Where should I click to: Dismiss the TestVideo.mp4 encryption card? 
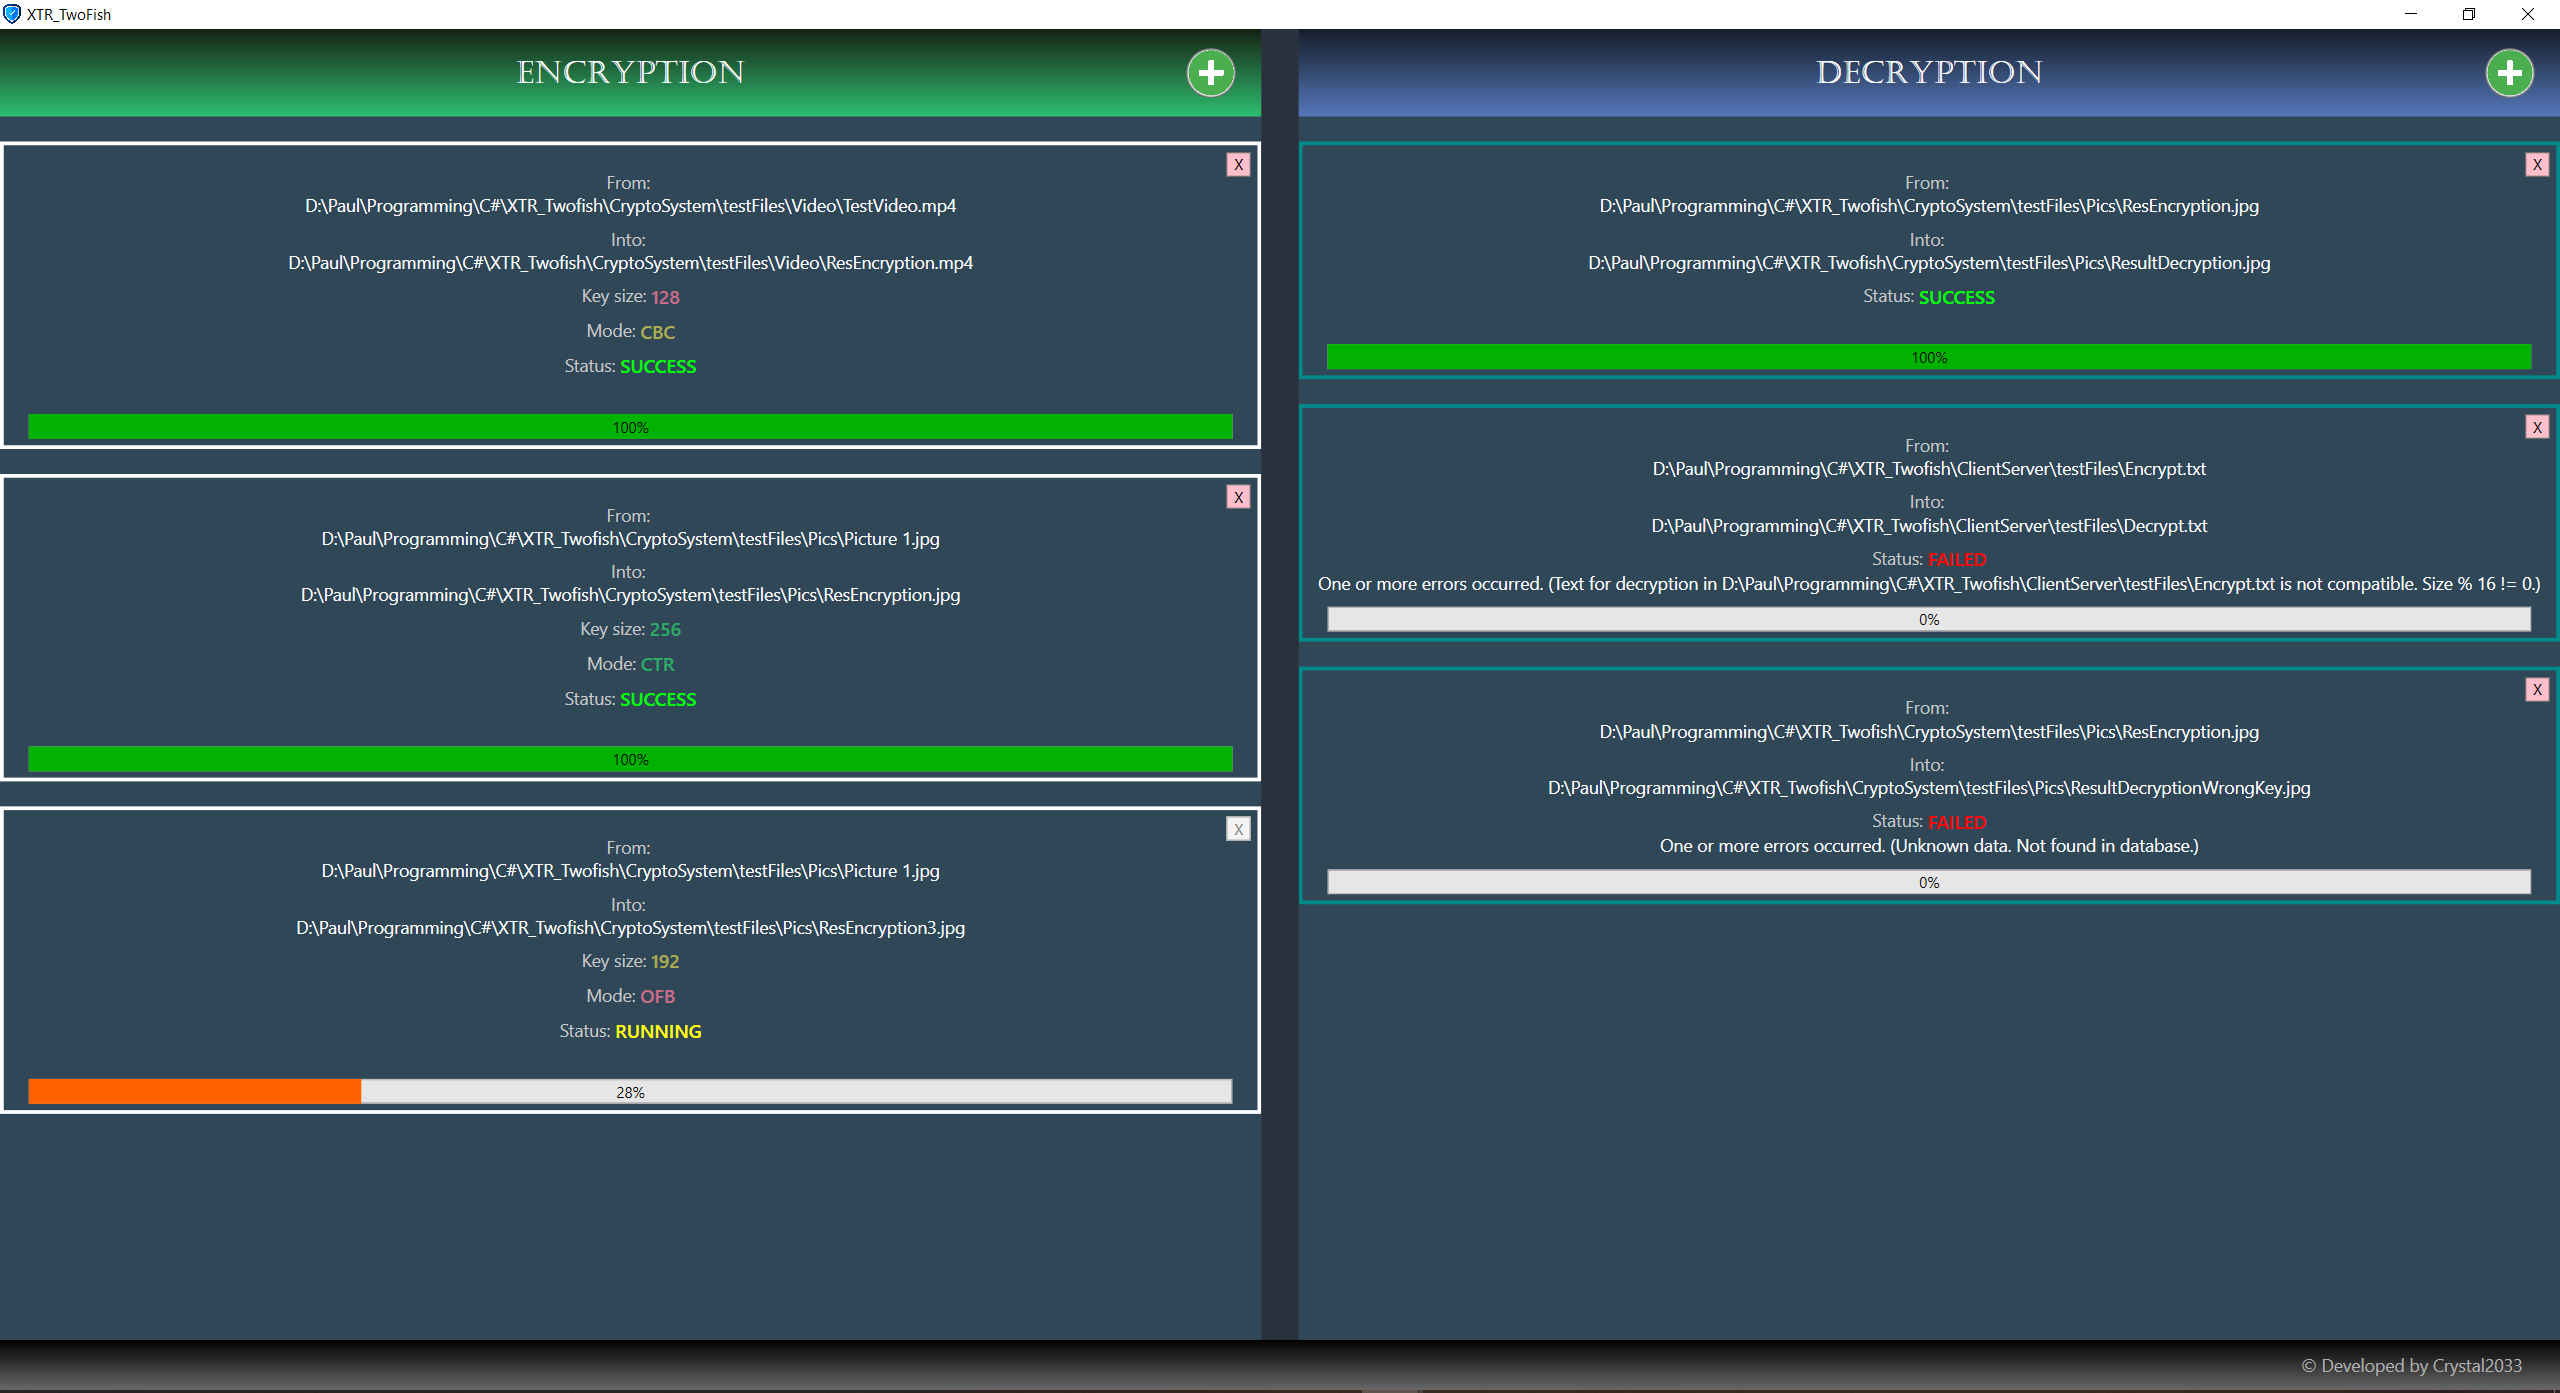click(x=1239, y=164)
